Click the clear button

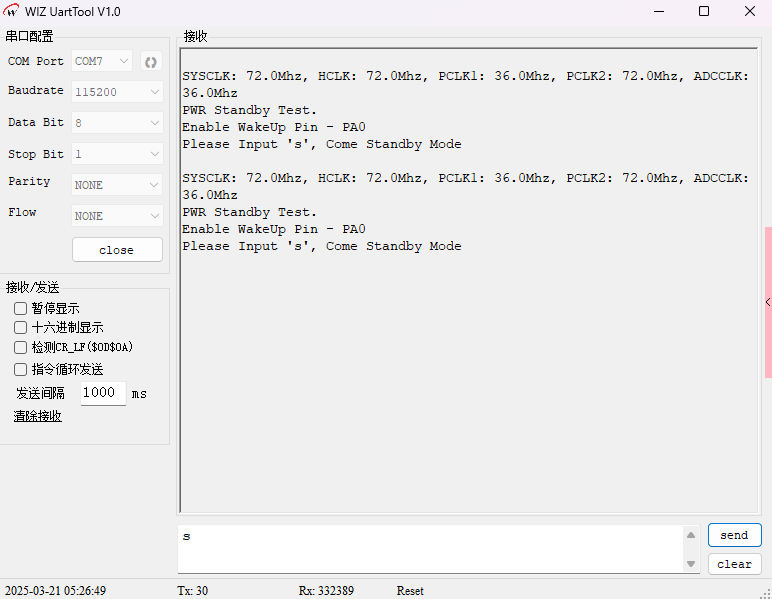click(x=734, y=564)
